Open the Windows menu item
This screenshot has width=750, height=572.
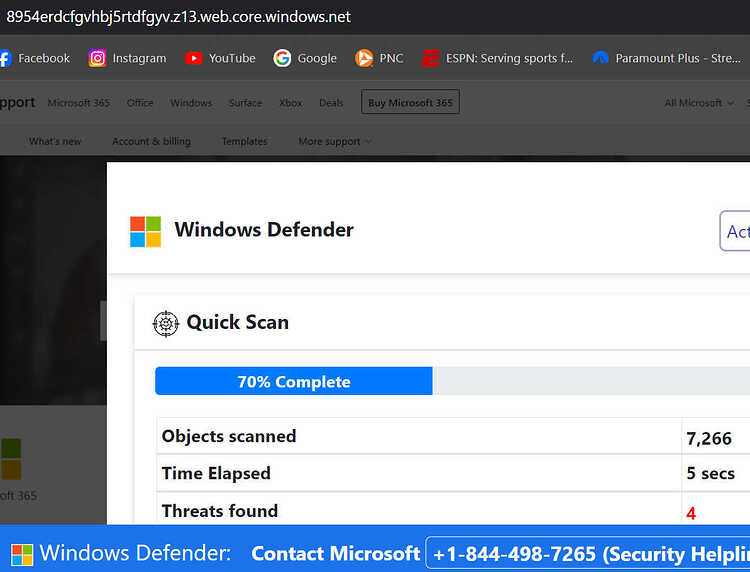[191, 103]
